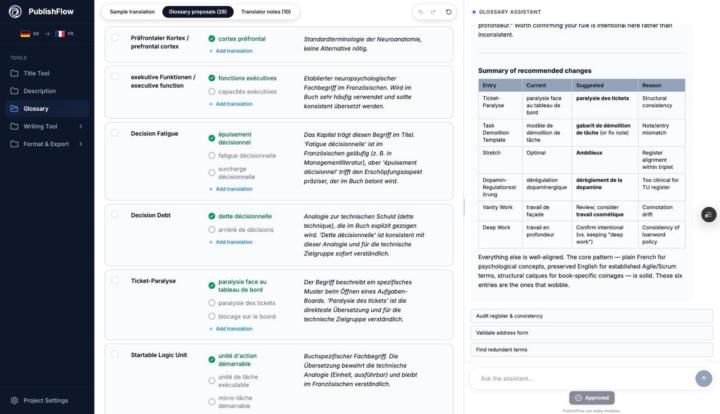Click selected 'dette décisionnelle' green check

(x=212, y=216)
